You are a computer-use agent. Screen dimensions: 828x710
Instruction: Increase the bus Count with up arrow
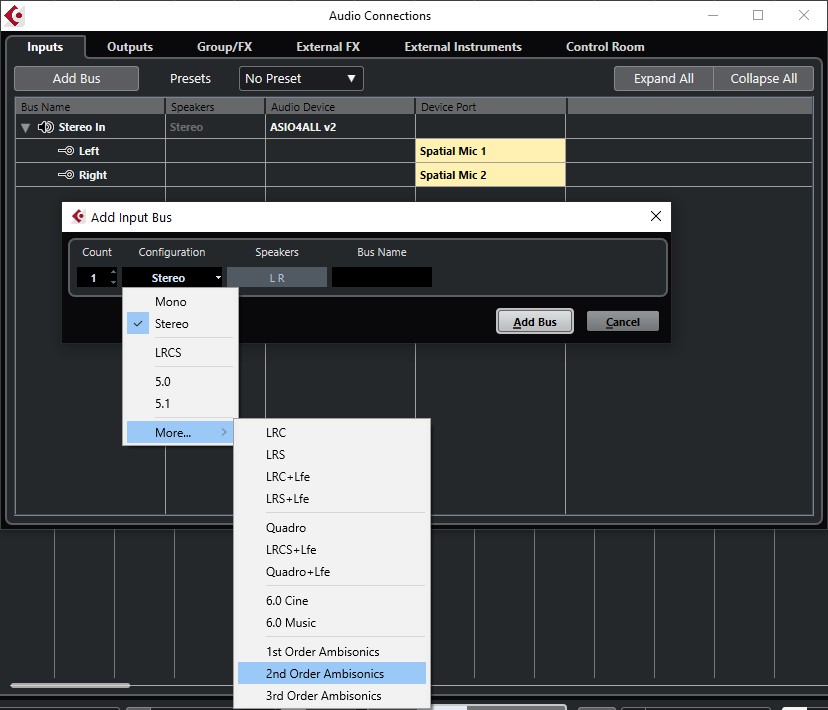pos(113,272)
